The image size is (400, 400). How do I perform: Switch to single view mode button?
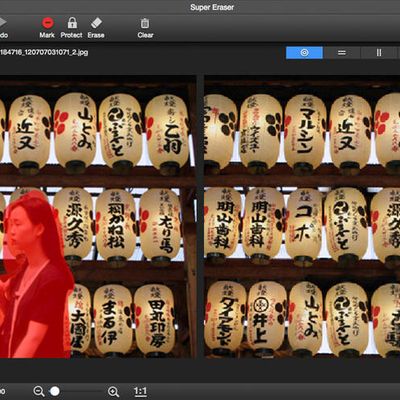pyautogui.click(x=304, y=53)
